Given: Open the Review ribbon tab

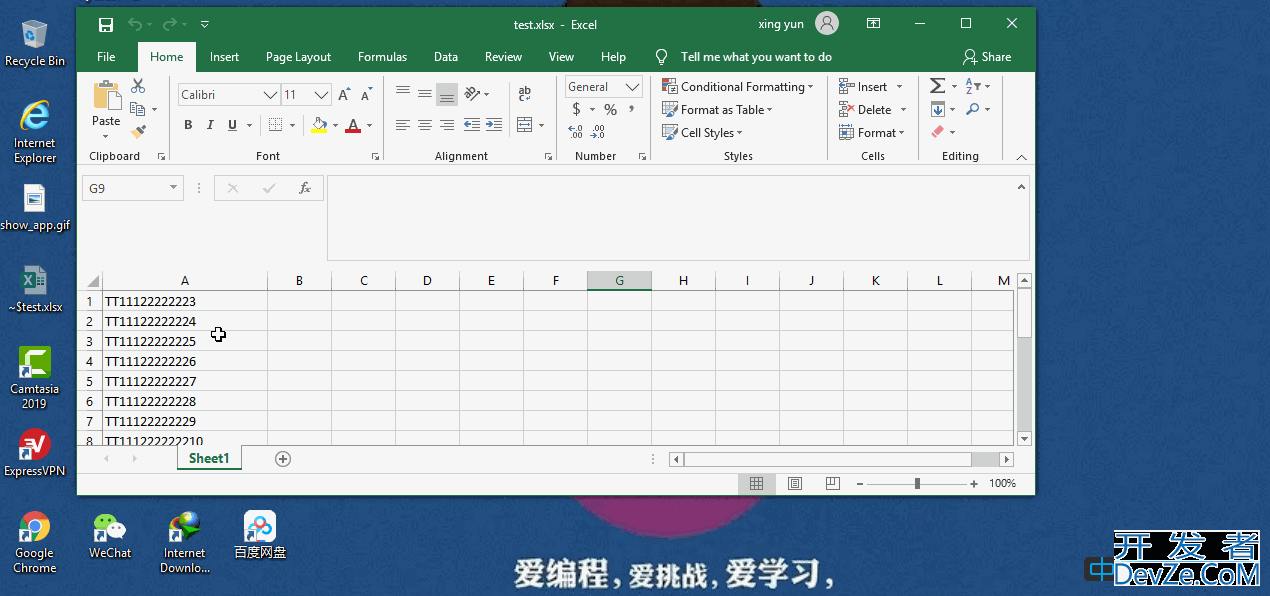Looking at the screenshot, I should [x=503, y=57].
